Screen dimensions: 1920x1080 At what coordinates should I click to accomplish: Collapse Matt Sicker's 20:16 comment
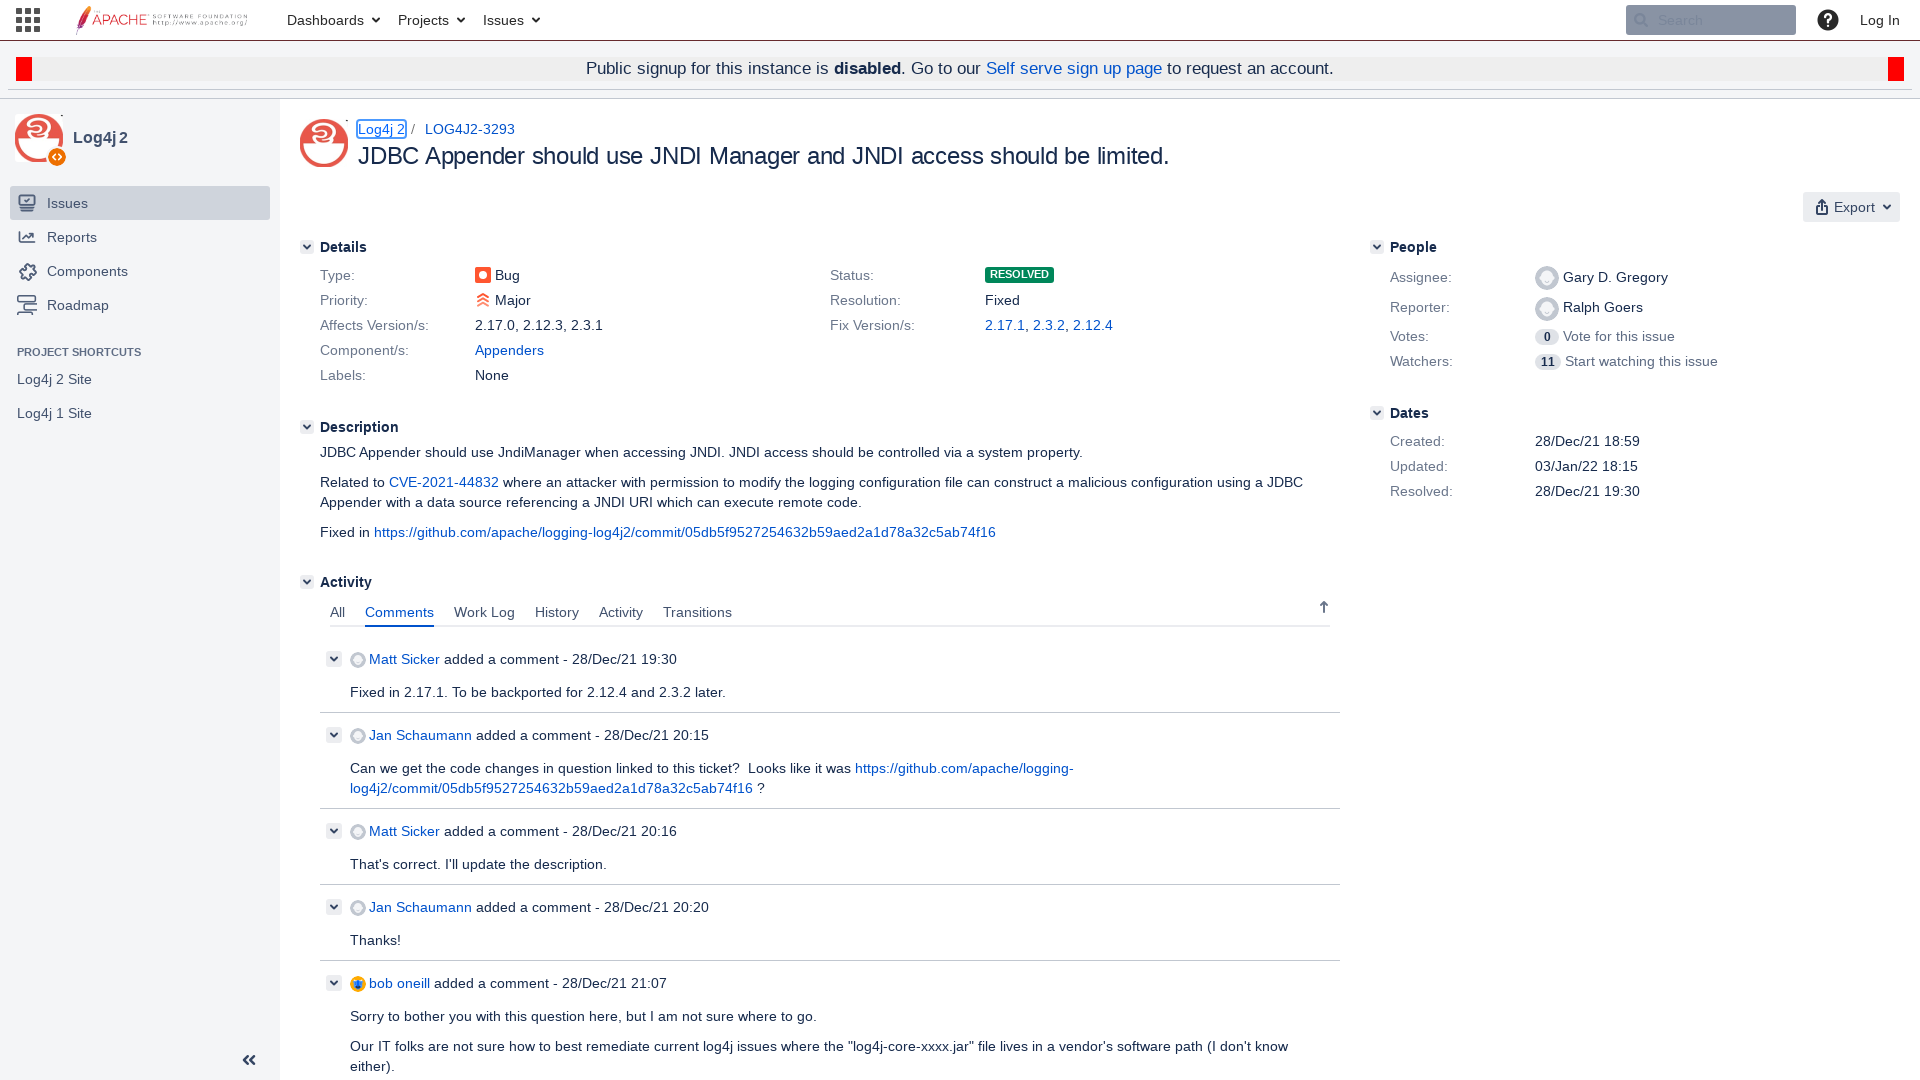(334, 831)
